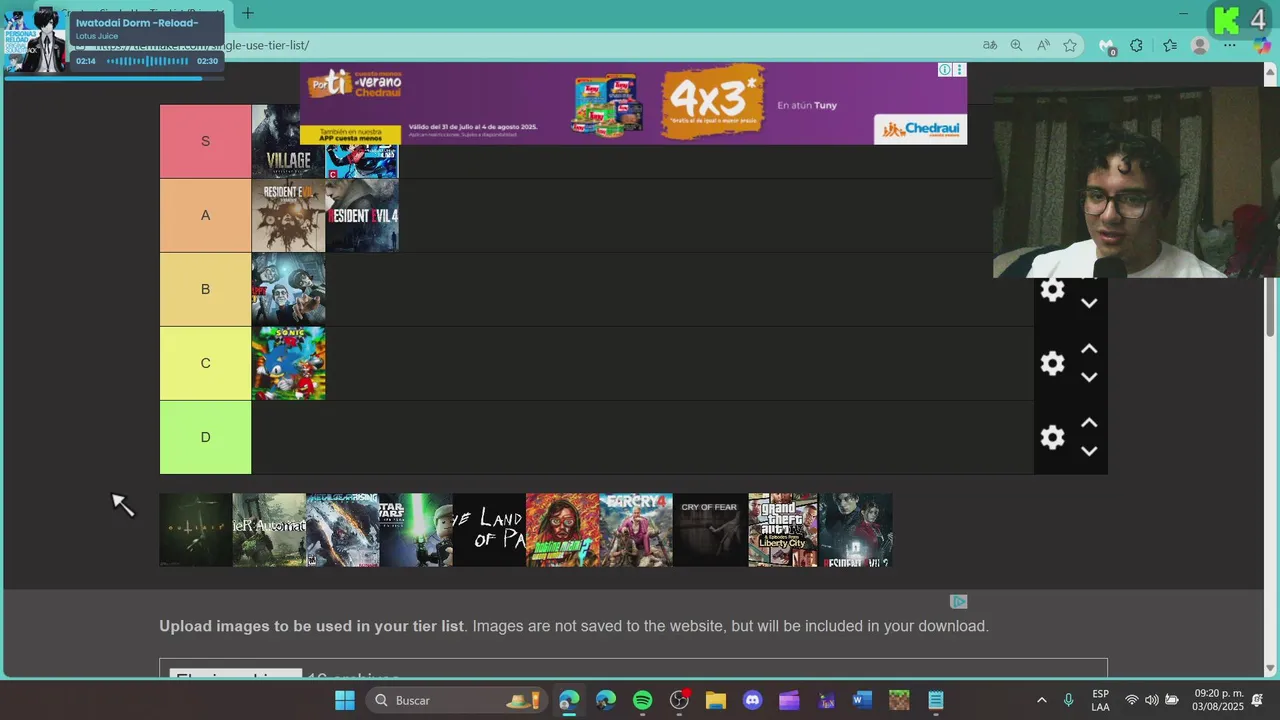Select the Outlast thumbnail in image pool
The height and width of the screenshot is (720, 1280).
pos(196,530)
